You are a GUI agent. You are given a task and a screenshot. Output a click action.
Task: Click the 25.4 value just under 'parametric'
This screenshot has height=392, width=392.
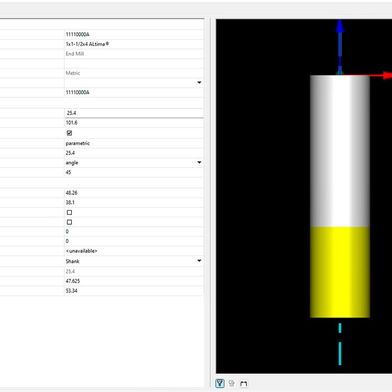coord(70,153)
